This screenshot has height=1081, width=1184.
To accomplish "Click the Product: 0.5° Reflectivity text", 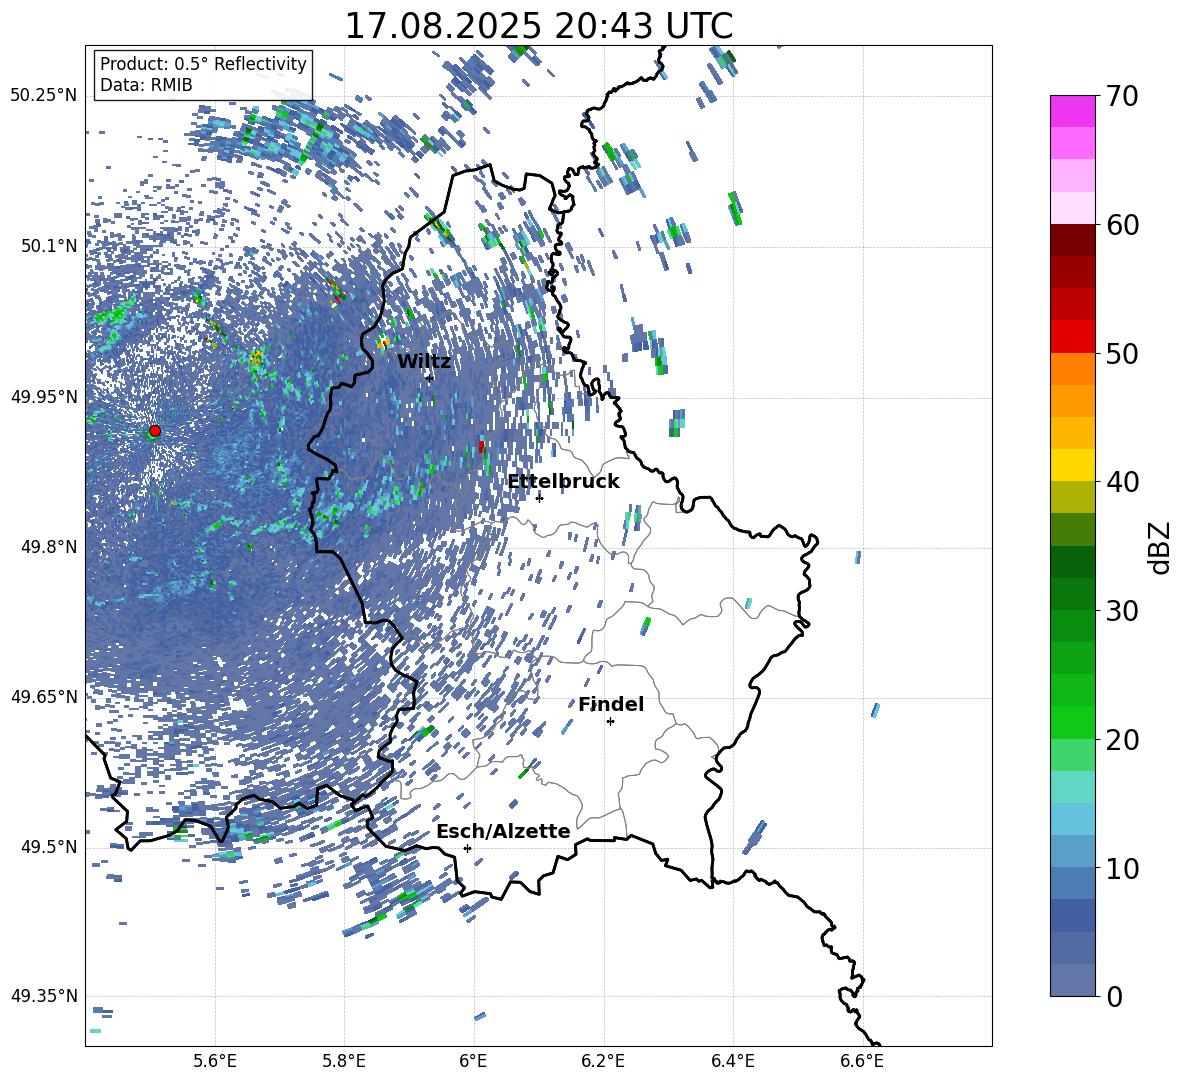I will pos(203,63).
